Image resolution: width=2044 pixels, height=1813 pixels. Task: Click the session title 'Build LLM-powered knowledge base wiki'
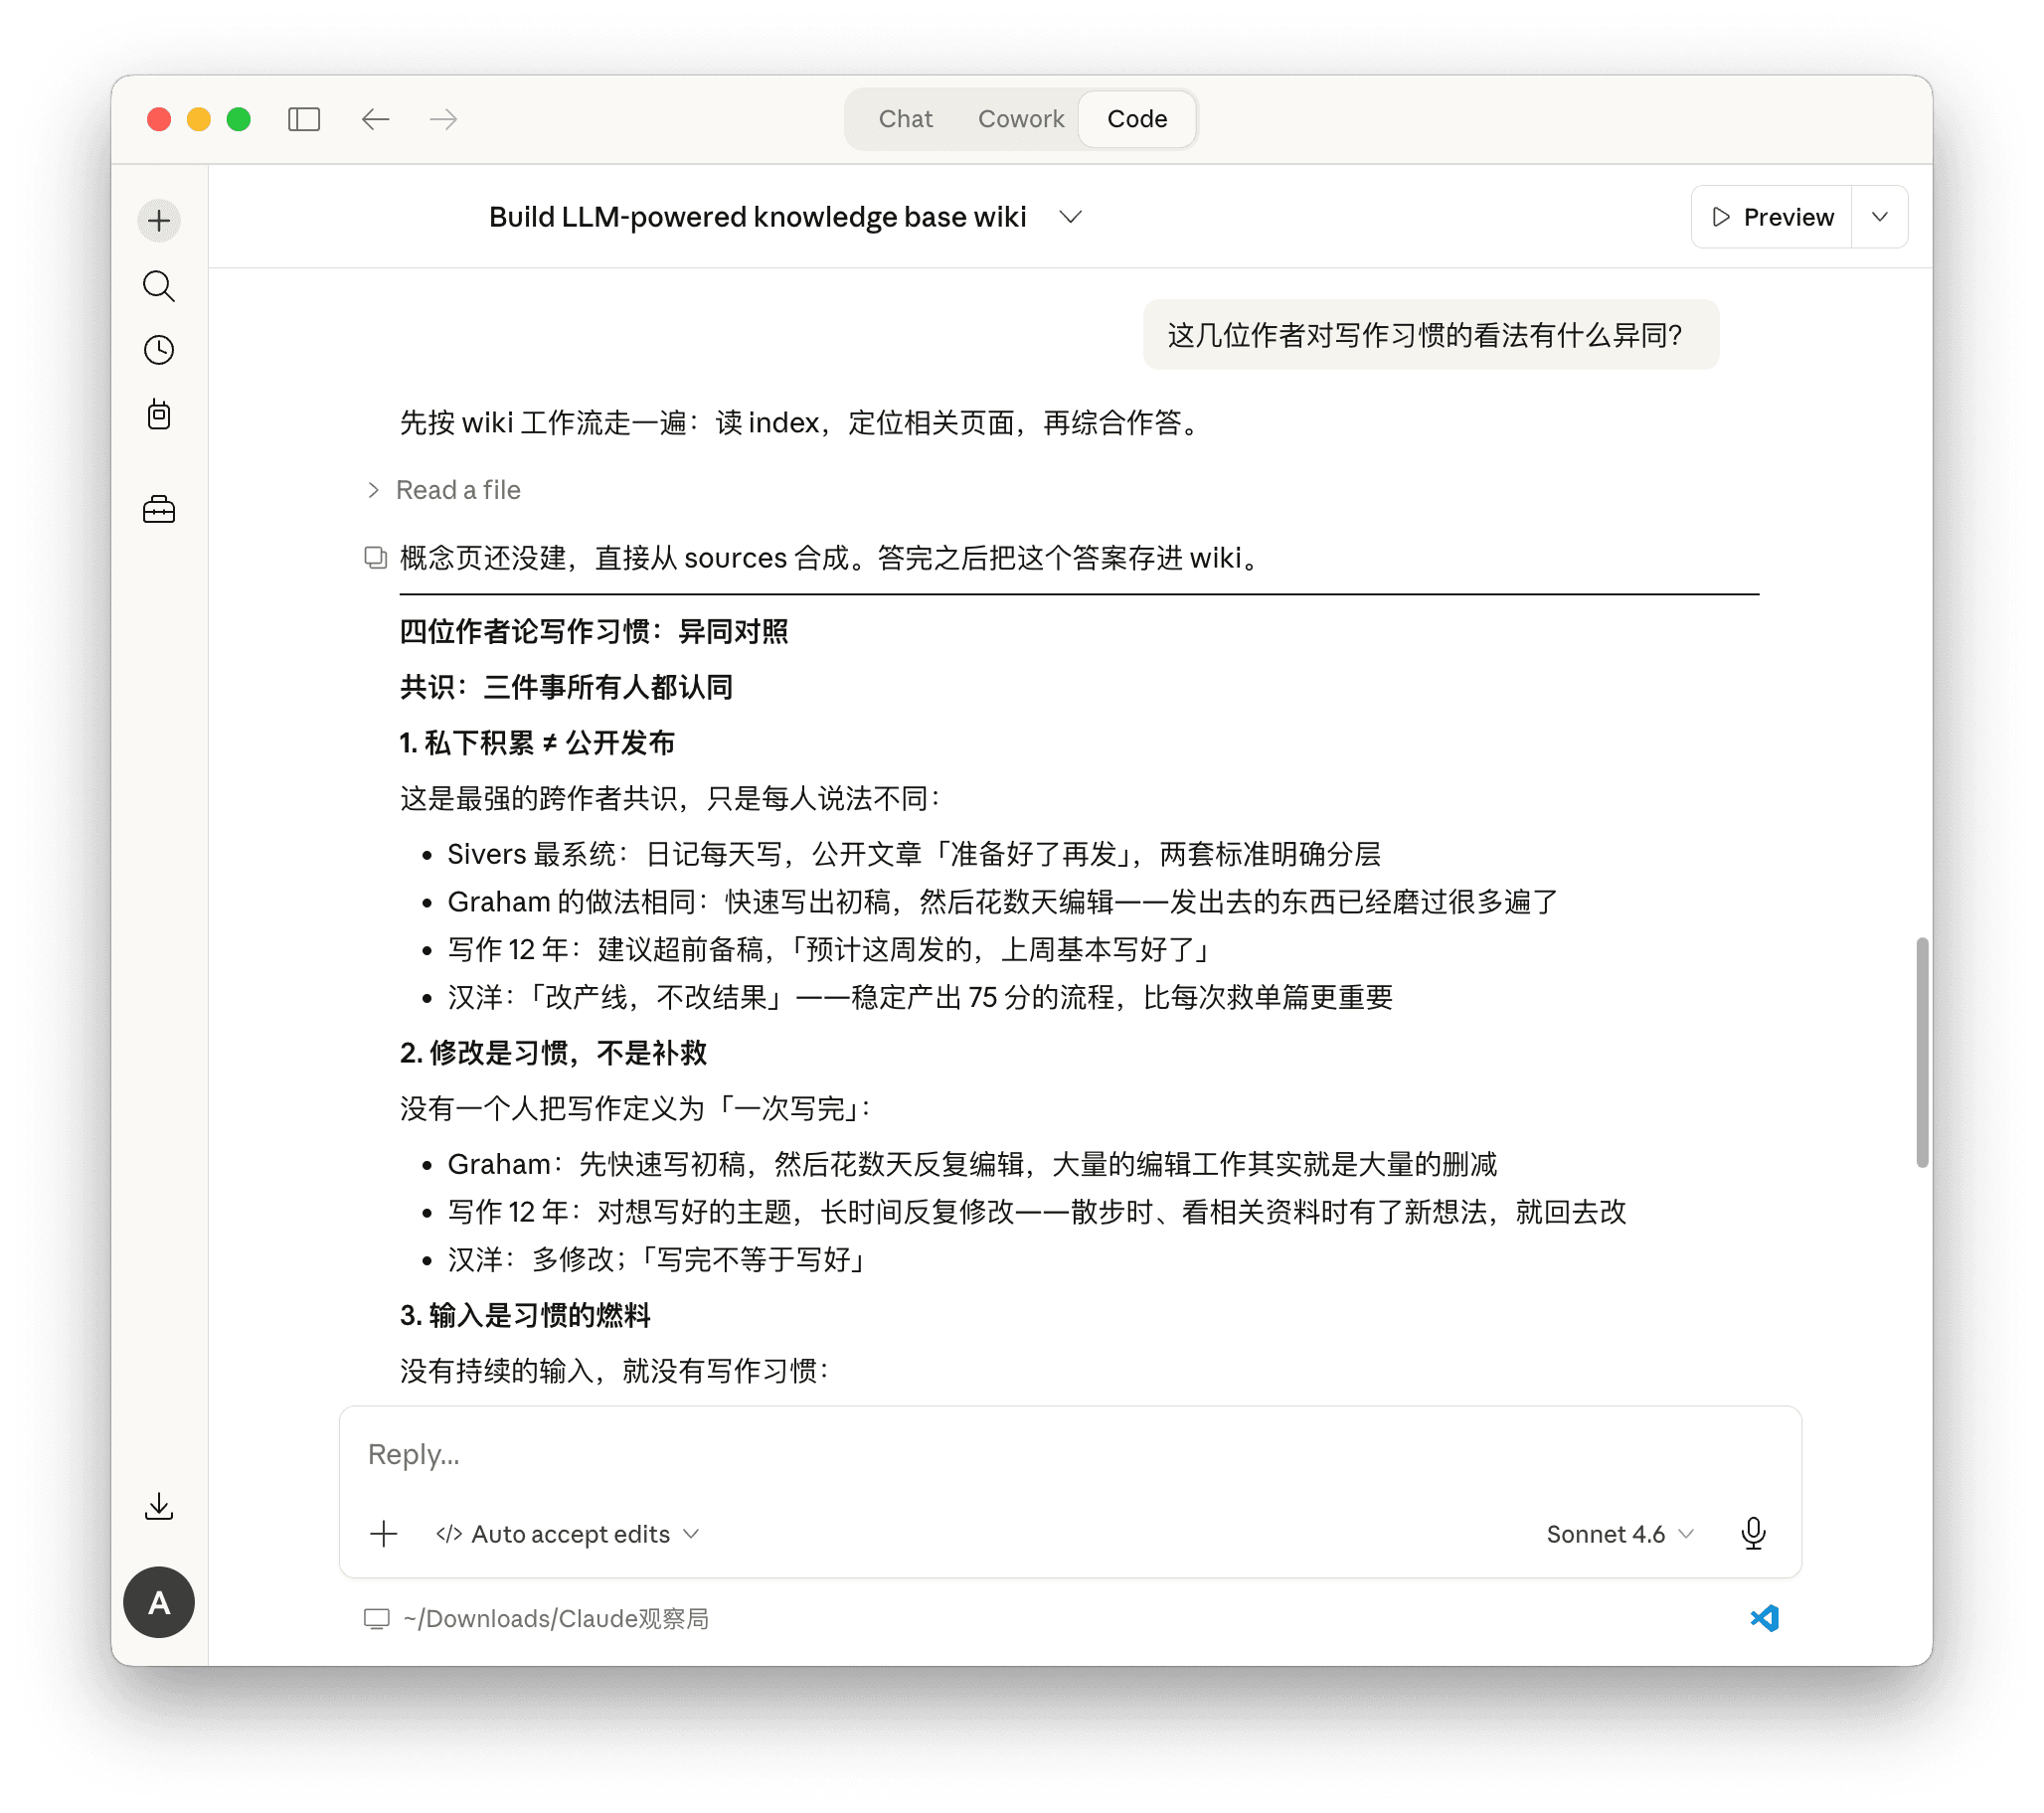tap(757, 217)
